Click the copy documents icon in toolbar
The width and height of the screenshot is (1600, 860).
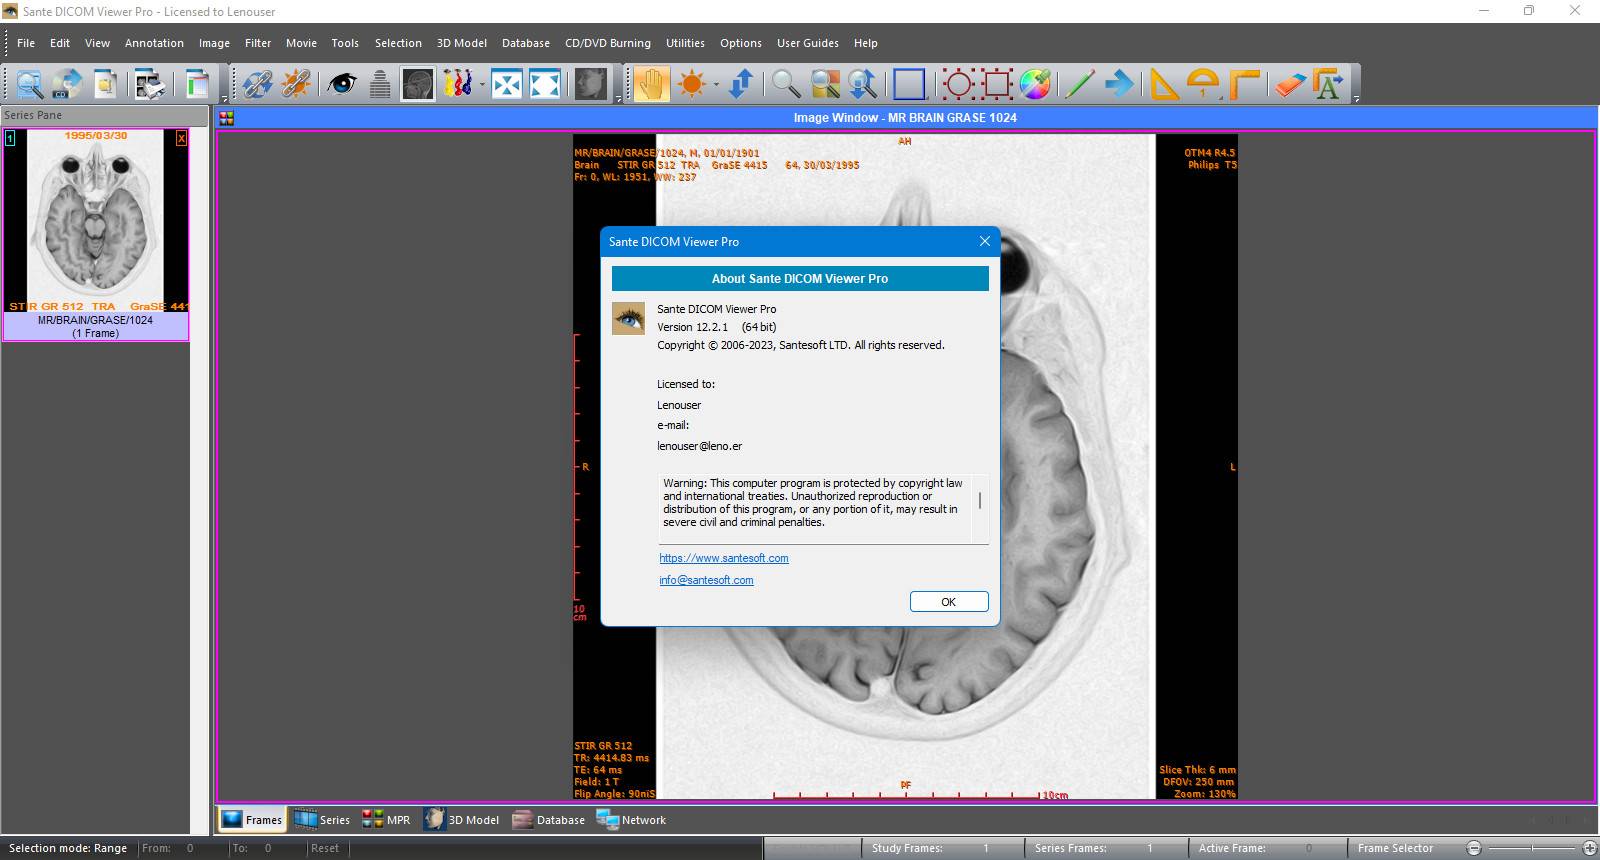pos(105,84)
